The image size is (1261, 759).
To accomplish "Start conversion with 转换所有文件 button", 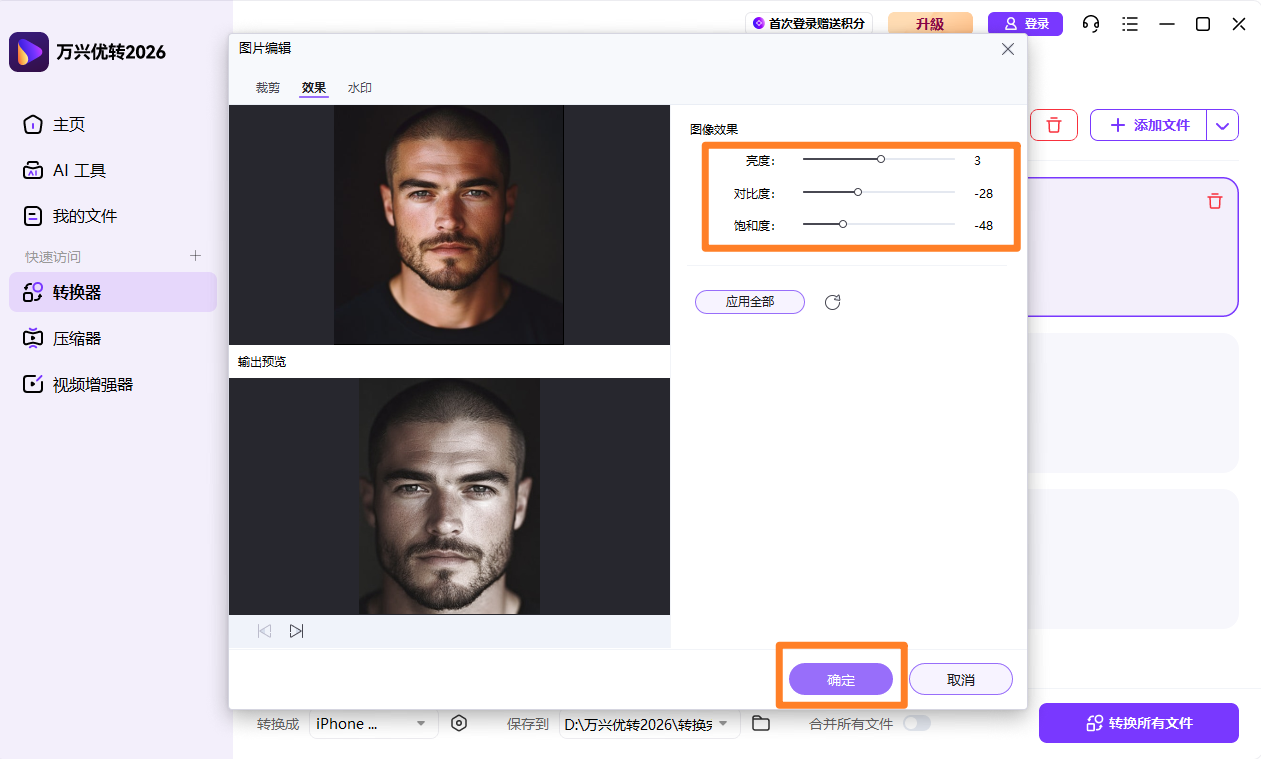I will coord(1138,722).
